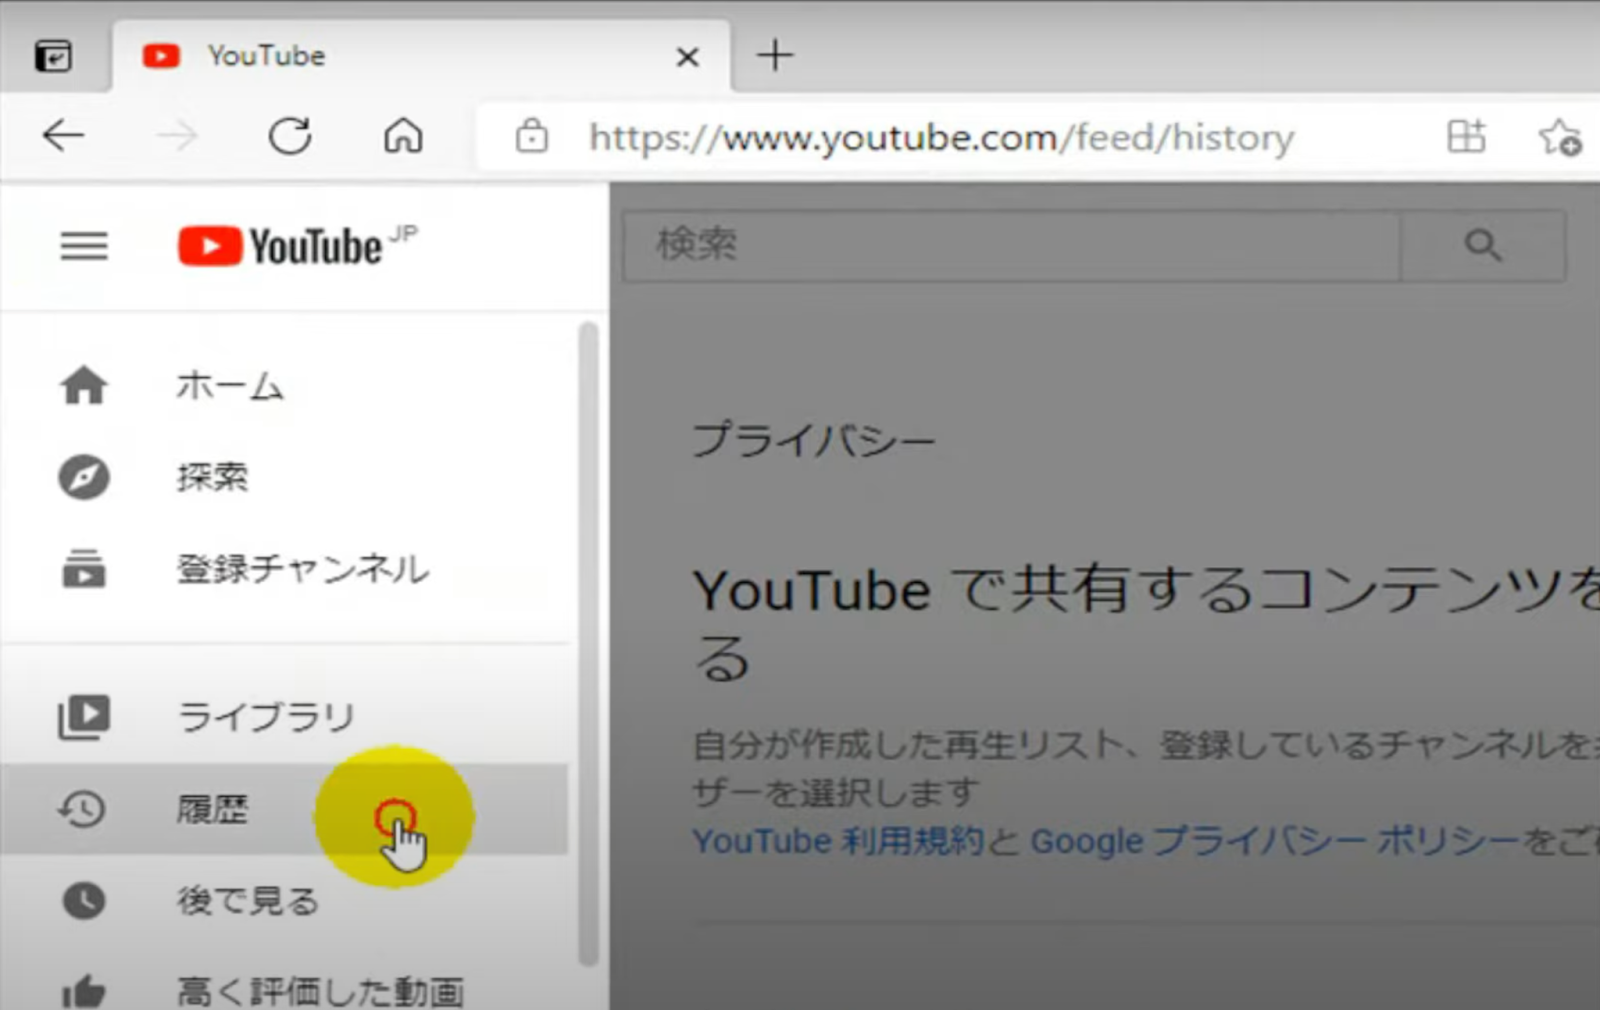The width and height of the screenshot is (1600, 1010).
Task: Open the YouTube 利用規約 link
Action: pyautogui.click(x=839, y=841)
